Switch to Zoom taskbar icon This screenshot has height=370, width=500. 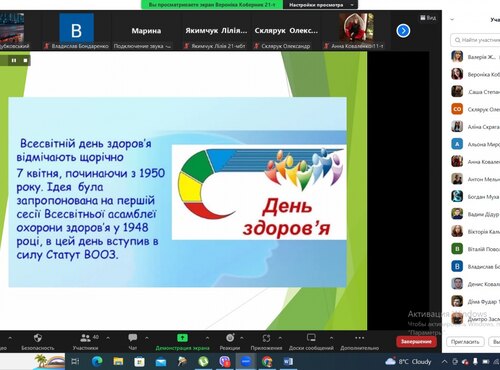(246, 361)
